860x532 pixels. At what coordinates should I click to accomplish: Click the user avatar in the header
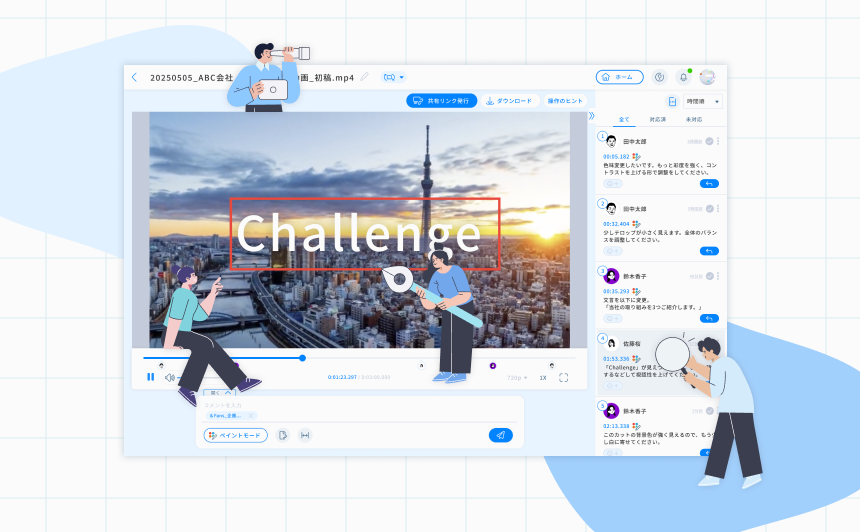pos(707,77)
